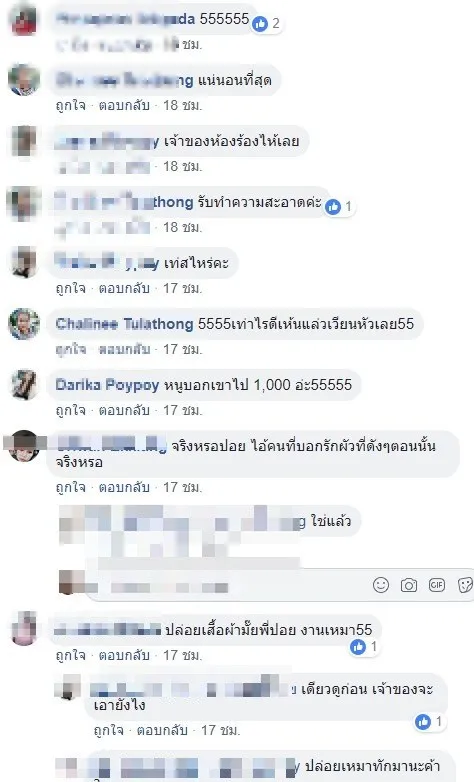
Task: Like Darika Poypoy's 1,000 comment
Action: click(70, 410)
